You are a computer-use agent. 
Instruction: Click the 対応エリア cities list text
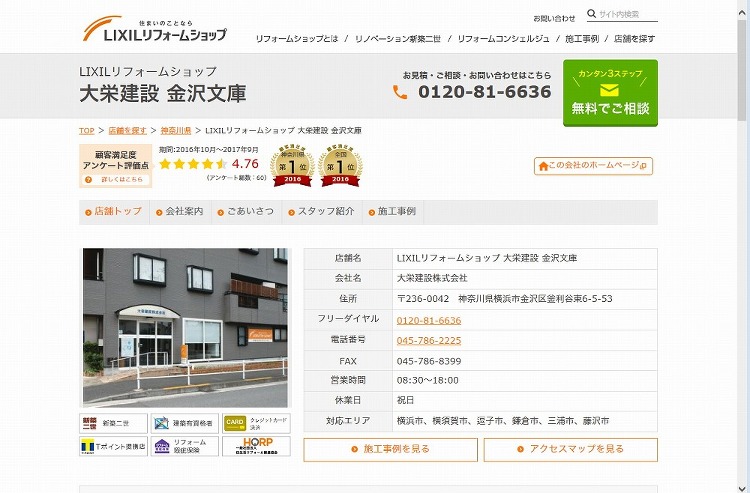pos(503,421)
